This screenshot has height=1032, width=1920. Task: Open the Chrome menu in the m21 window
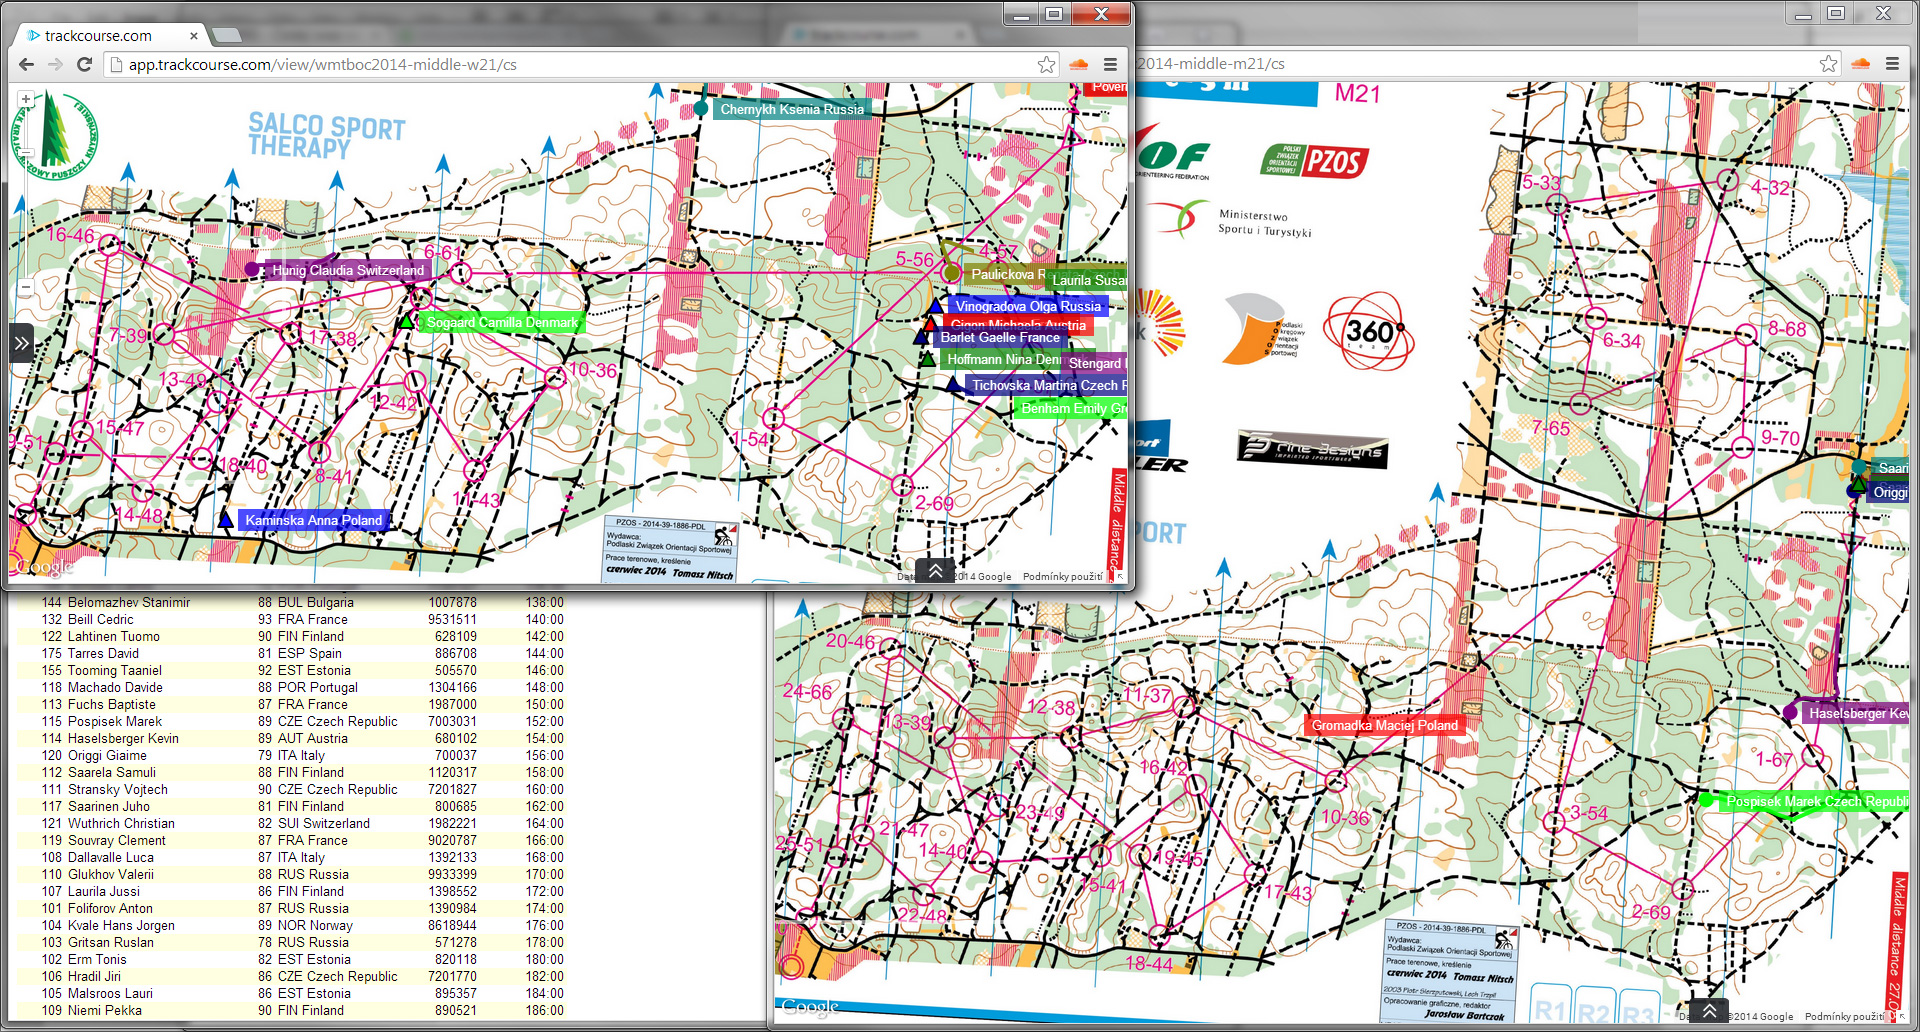pyautogui.click(x=1892, y=64)
